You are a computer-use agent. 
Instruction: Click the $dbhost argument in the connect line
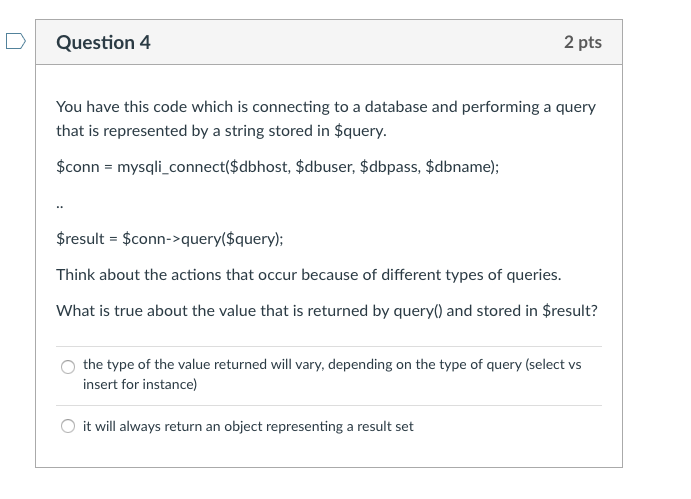tap(260, 167)
